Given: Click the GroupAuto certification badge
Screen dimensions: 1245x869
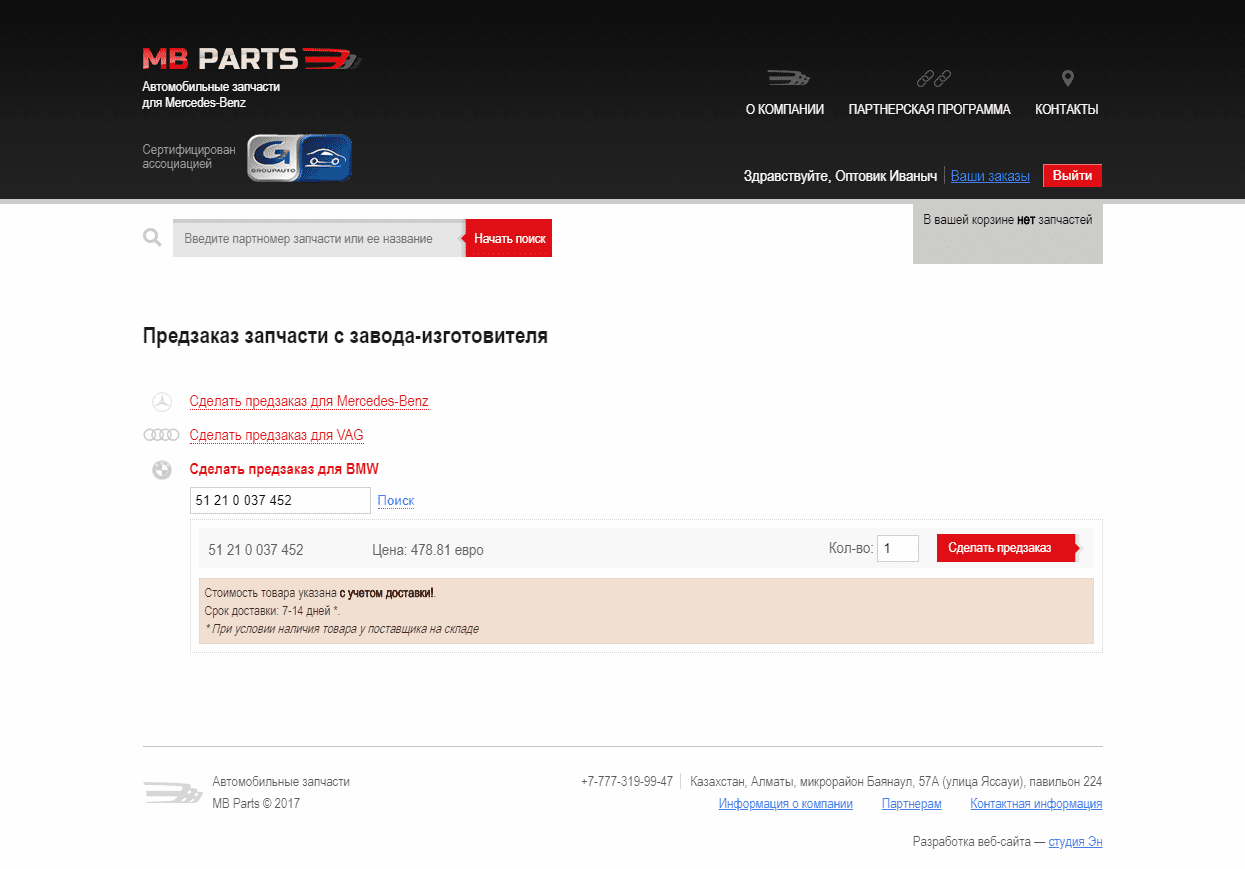Looking at the screenshot, I should tap(299, 158).
